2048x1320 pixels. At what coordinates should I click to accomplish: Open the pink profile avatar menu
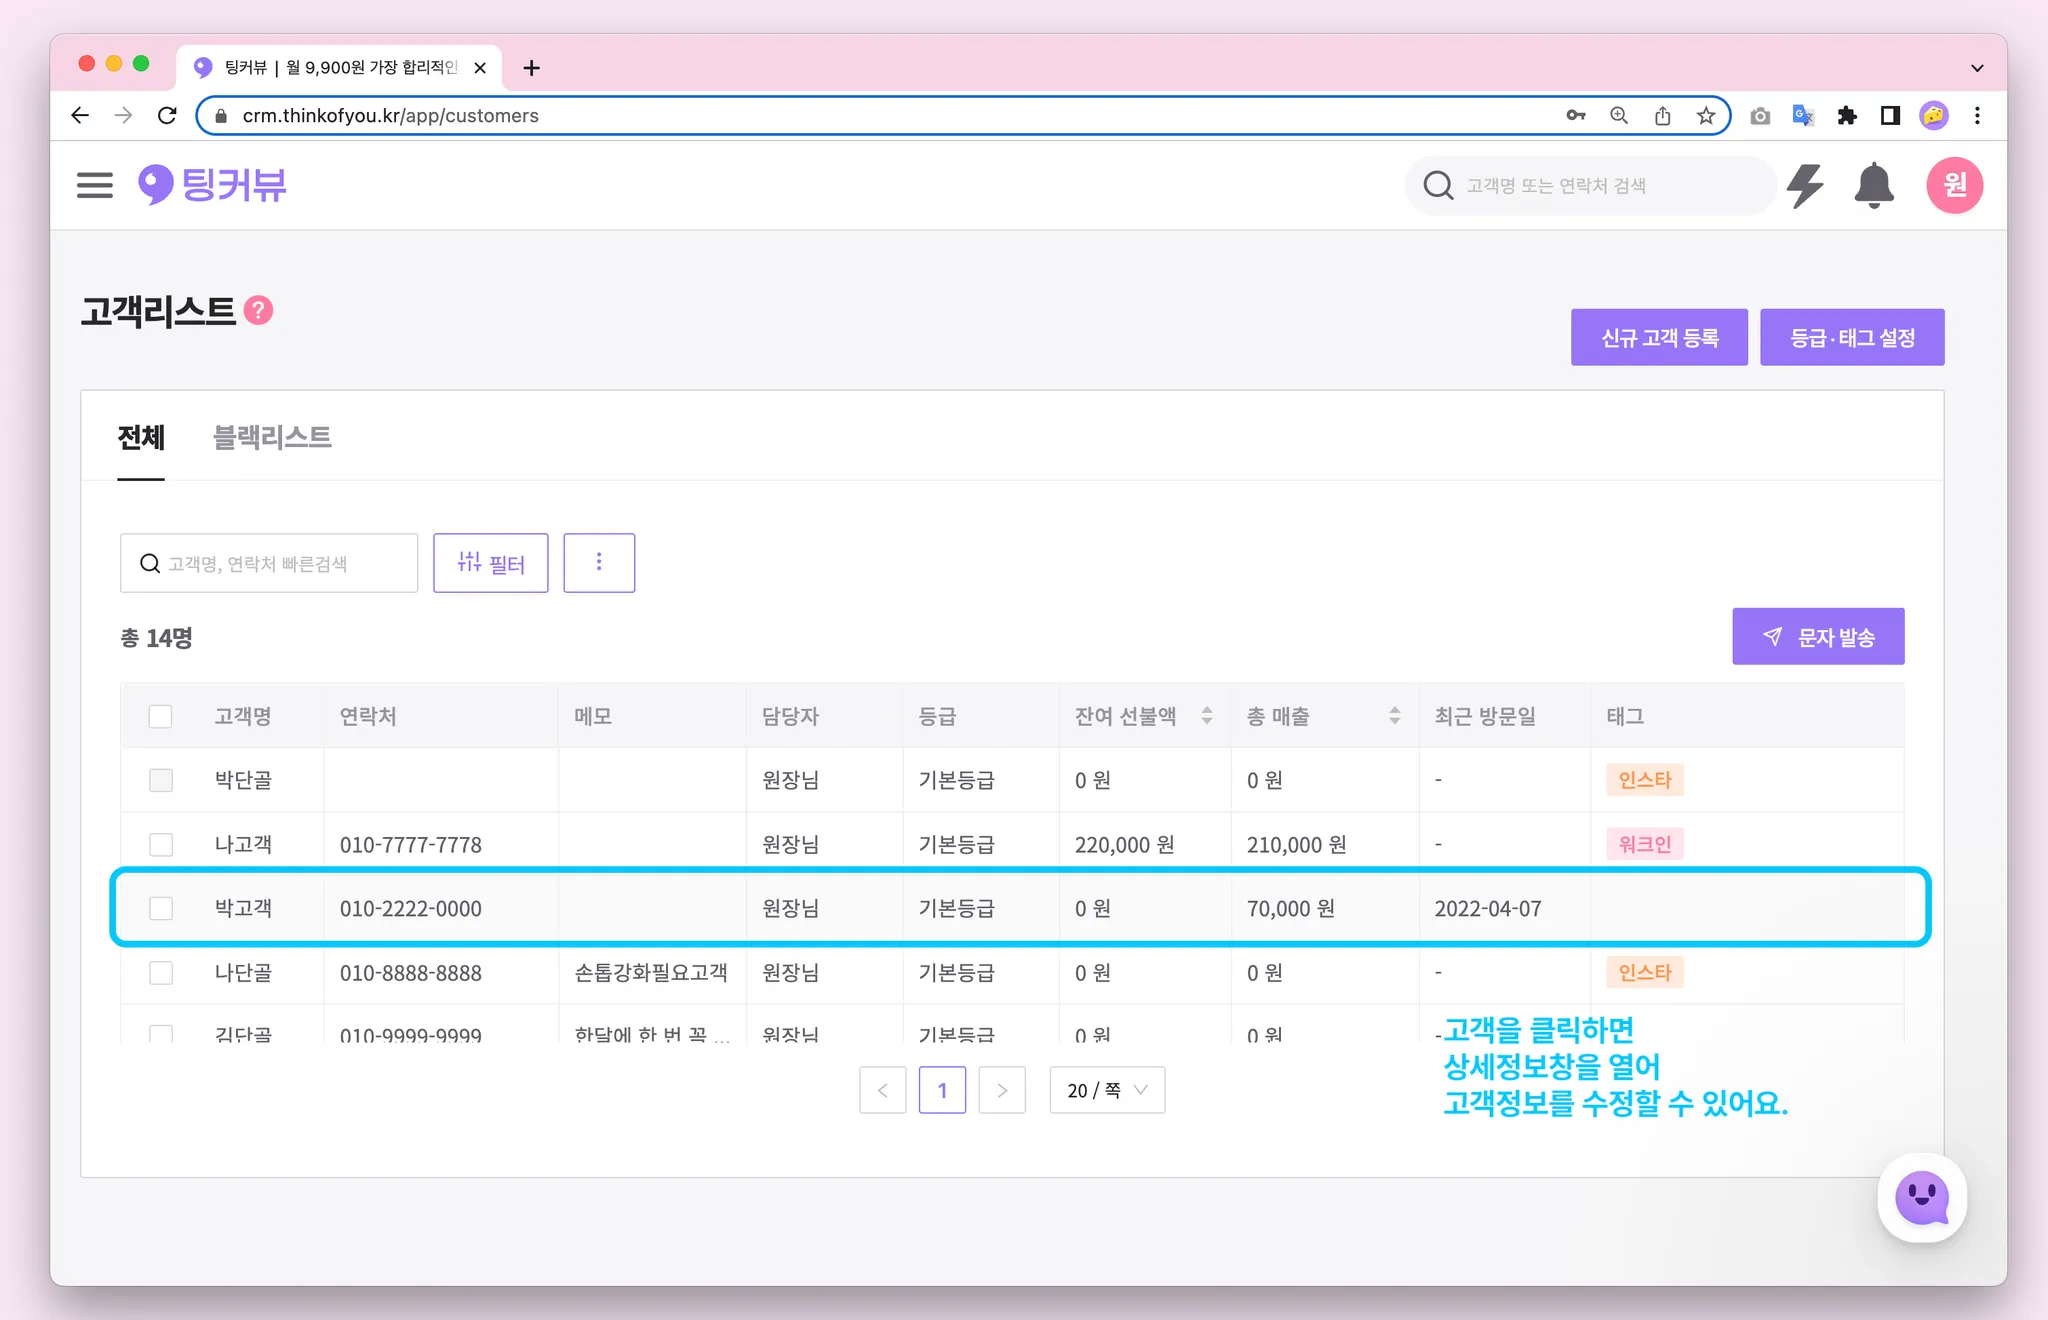[1954, 185]
